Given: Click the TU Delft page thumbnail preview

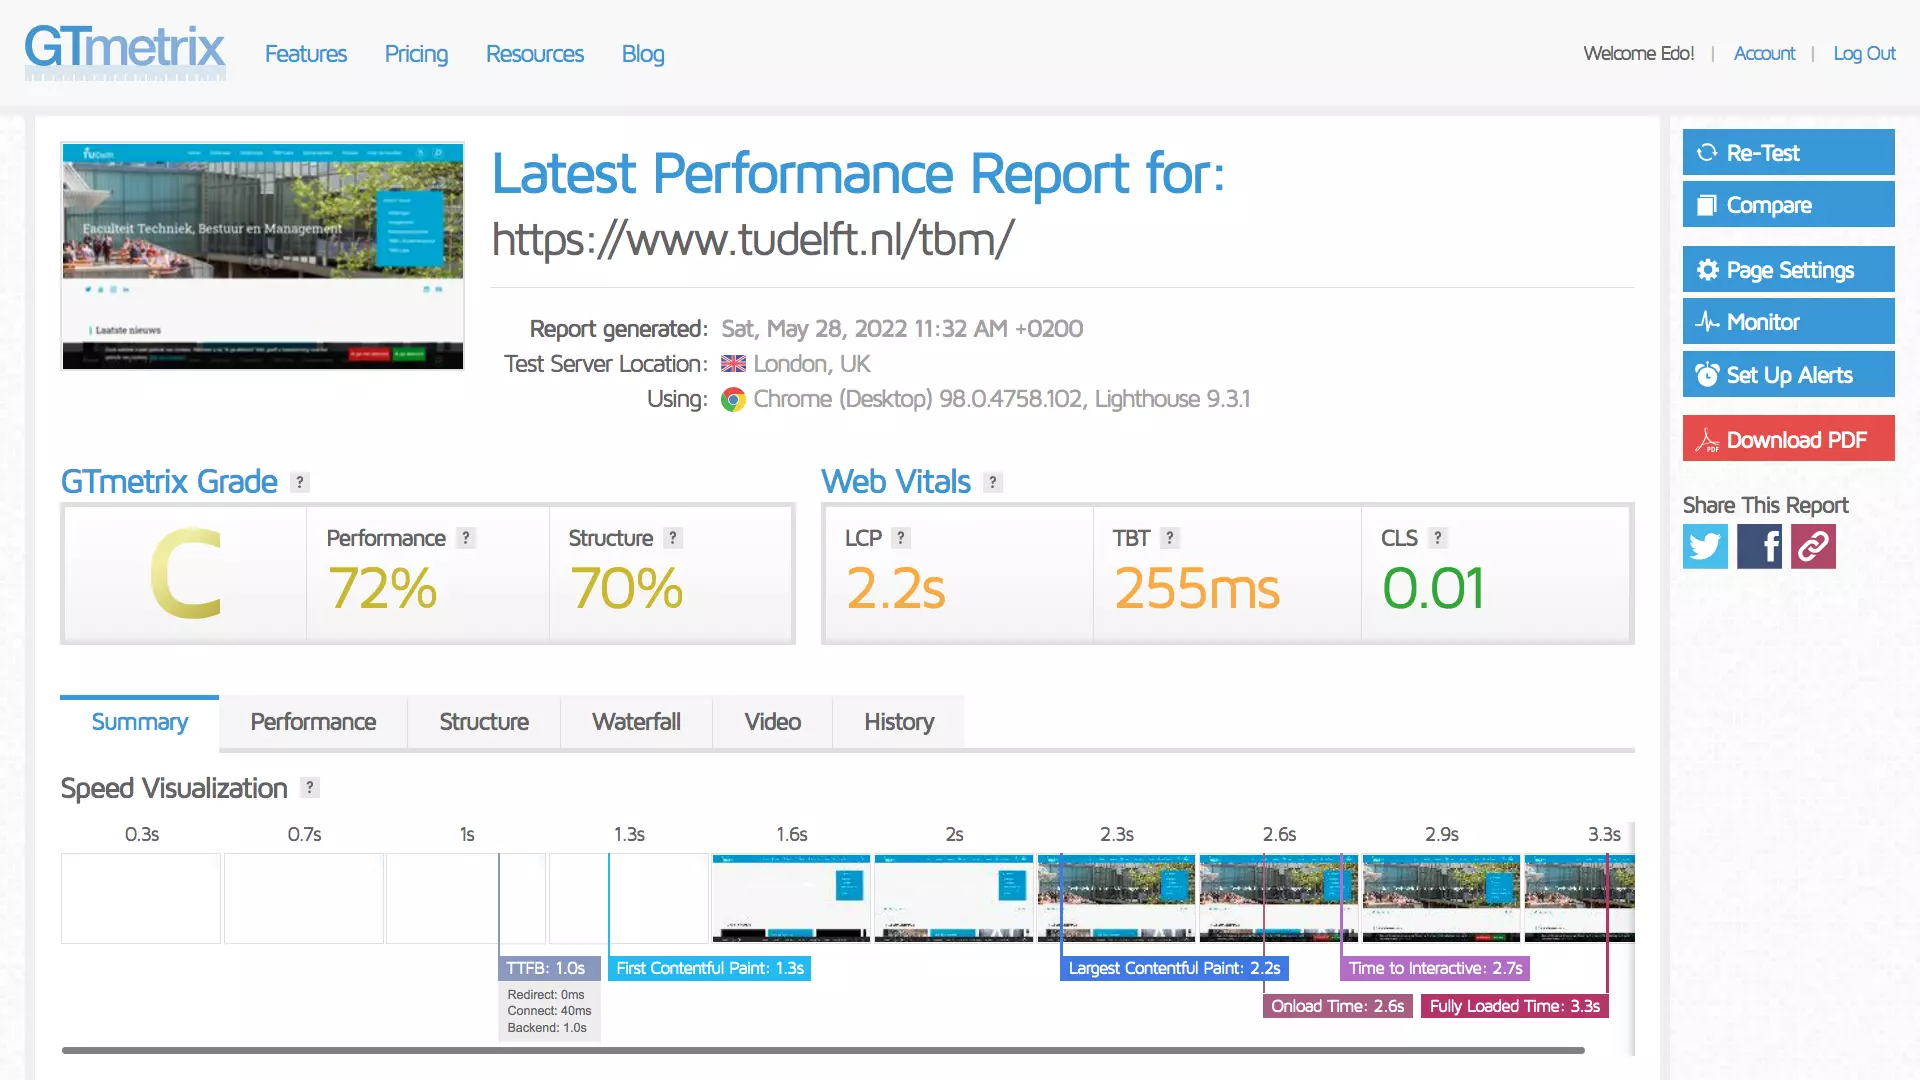Looking at the screenshot, I should [262, 256].
